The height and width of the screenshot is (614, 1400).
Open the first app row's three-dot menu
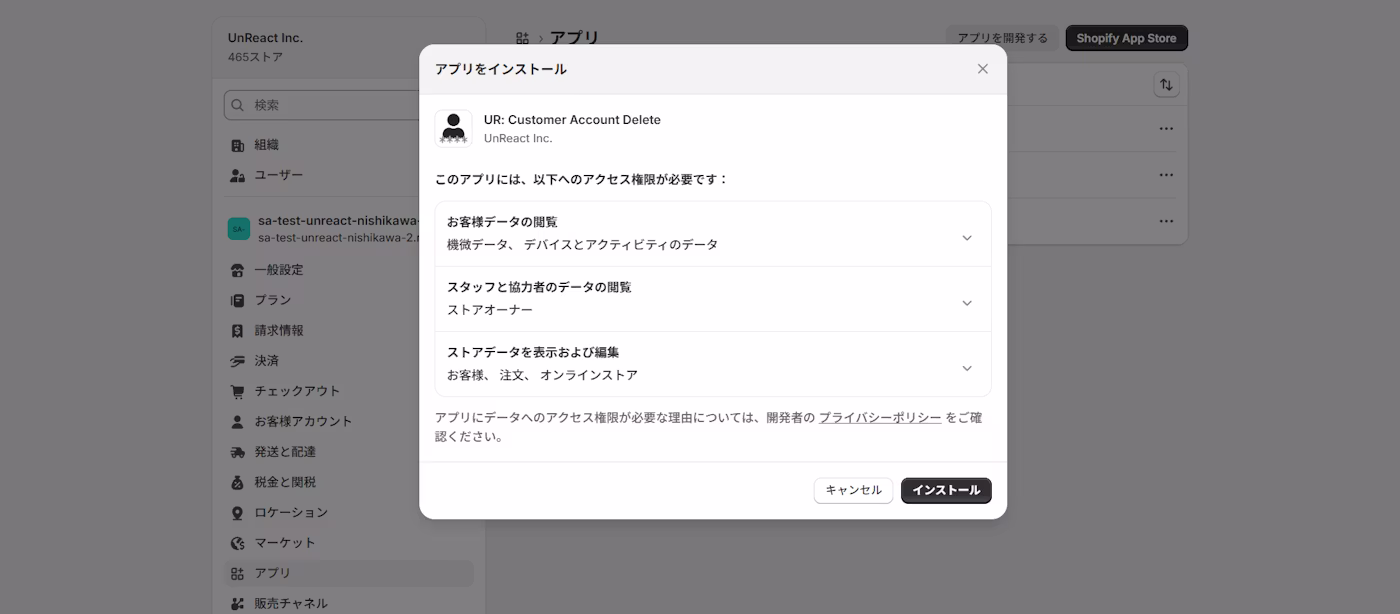click(x=1166, y=129)
